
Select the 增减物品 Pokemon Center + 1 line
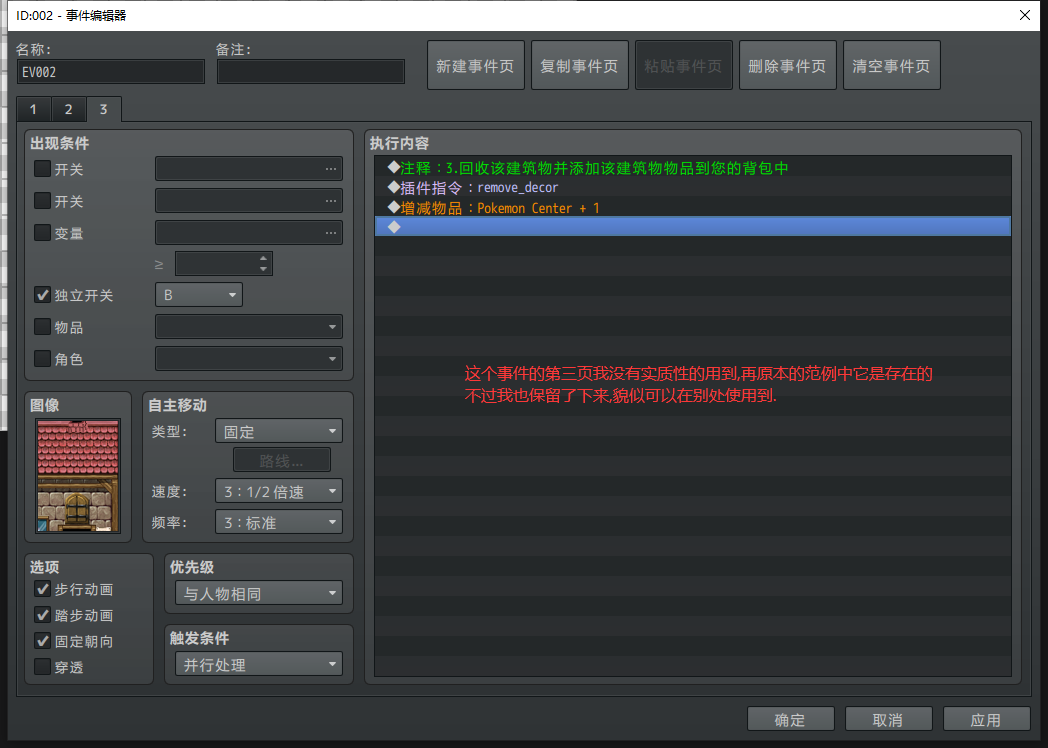[692, 207]
